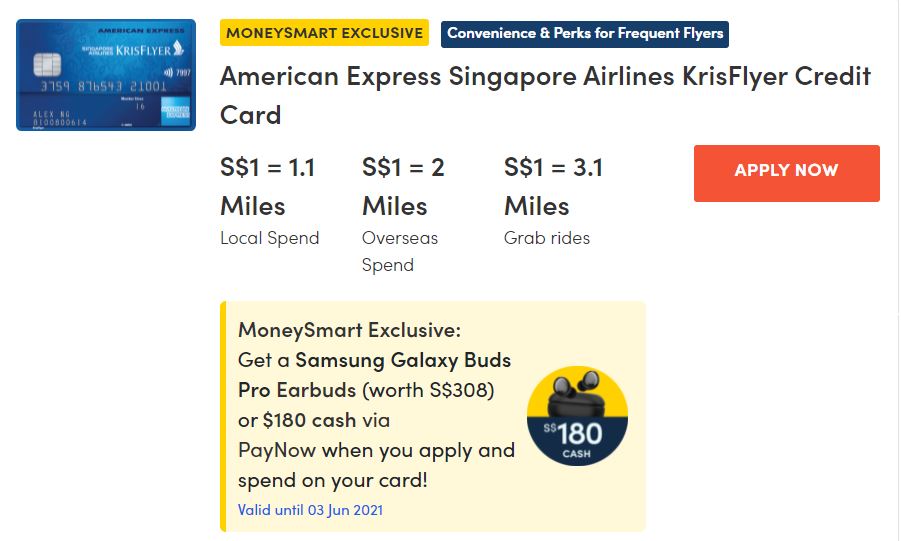Screen dimensions: 901x541
Task: Click the KrisFlyer logo on the card image
Action: pos(143,49)
